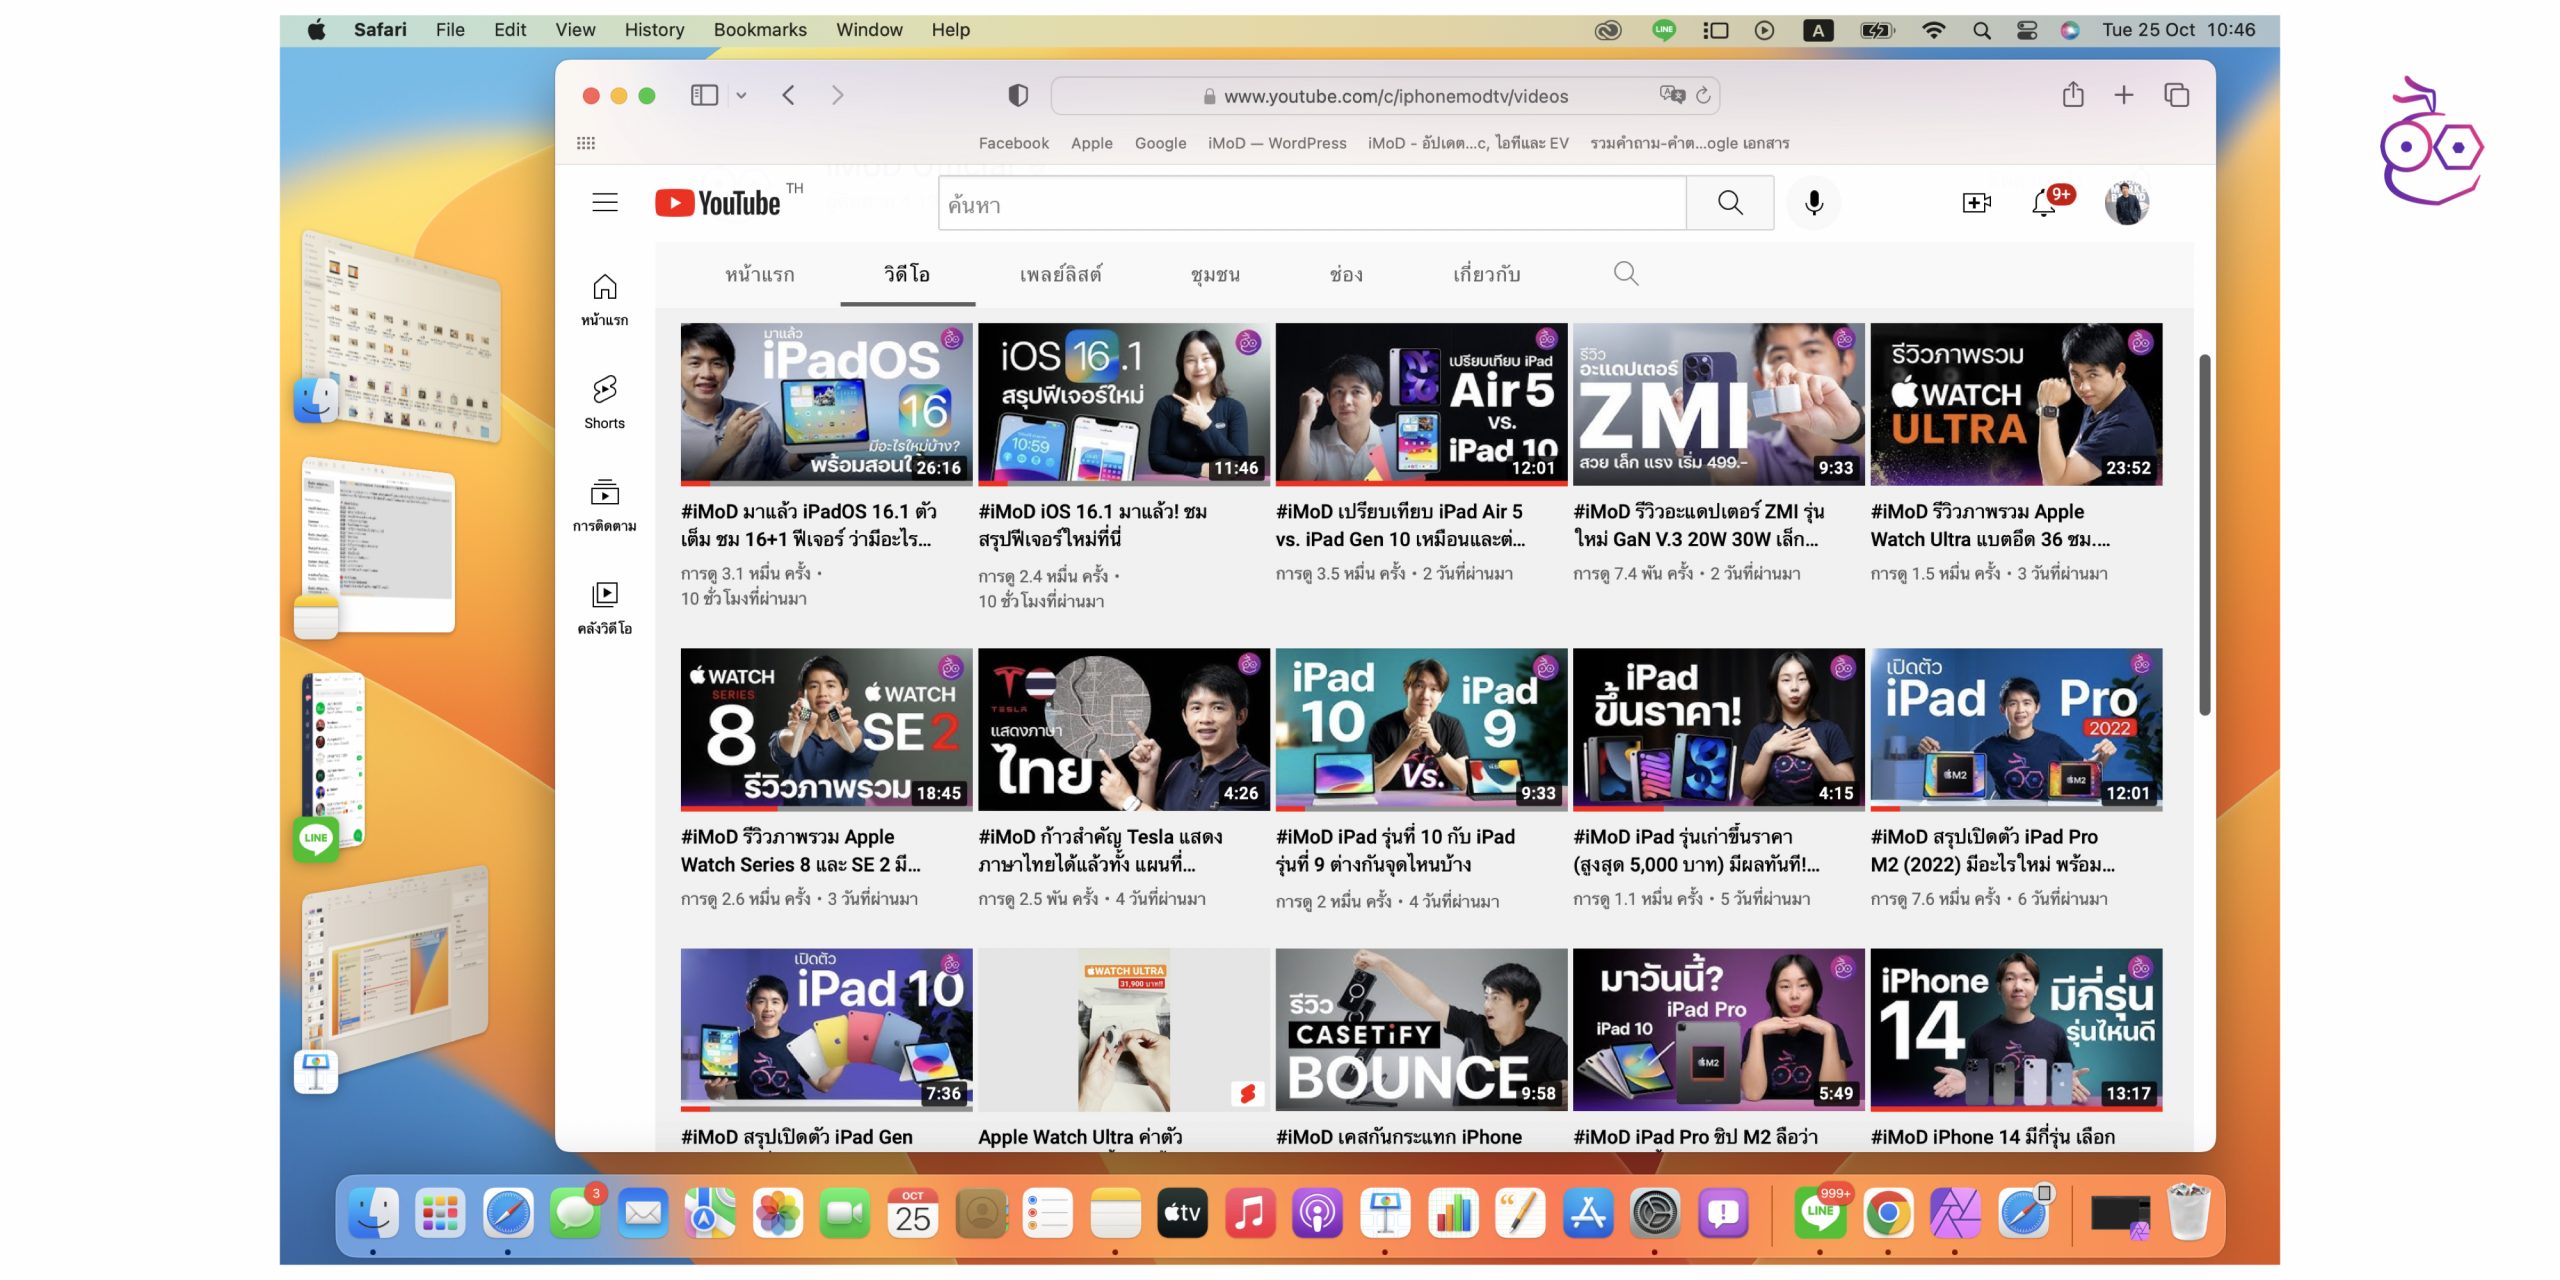Click the YouTube search input field
The image size is (2560, 1280).
(x=1311, y=204)
